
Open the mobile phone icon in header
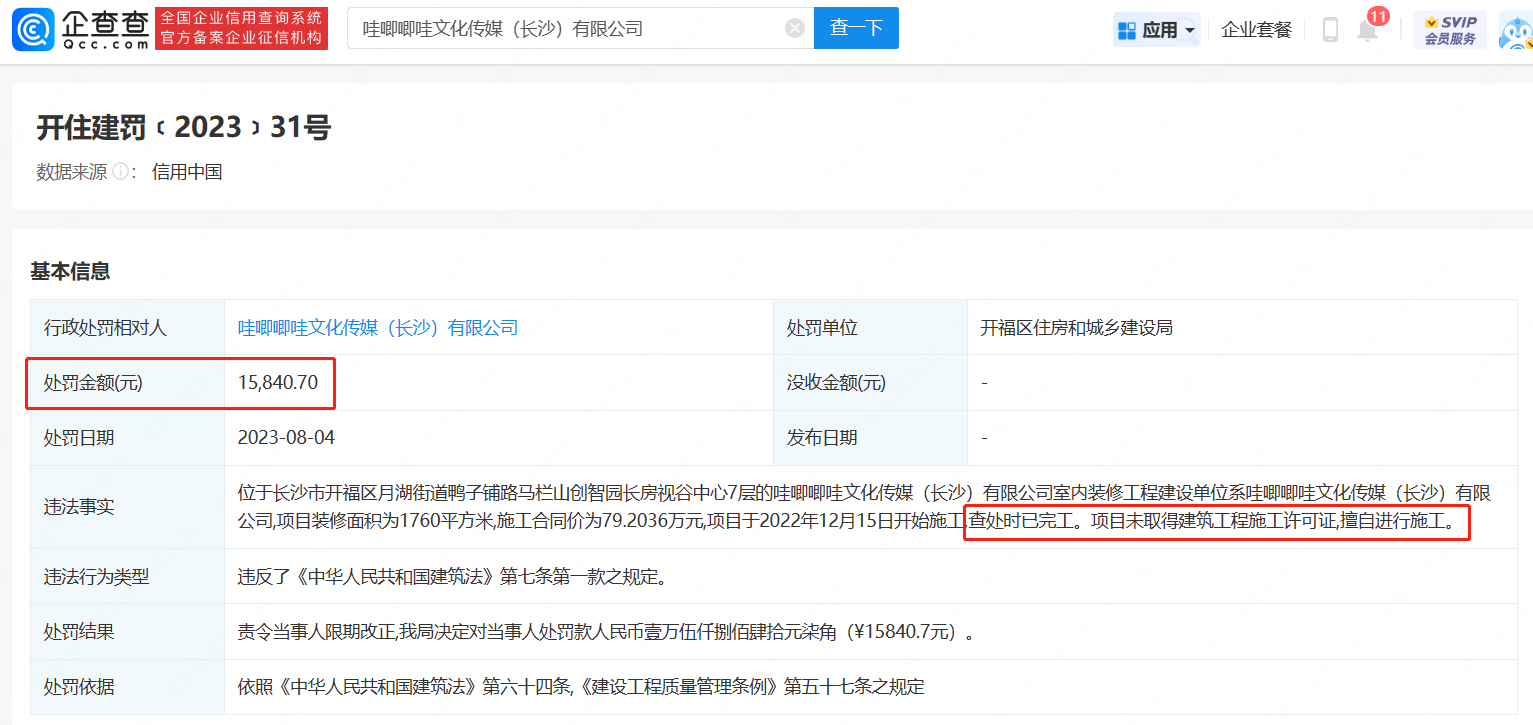(1330, 30)
